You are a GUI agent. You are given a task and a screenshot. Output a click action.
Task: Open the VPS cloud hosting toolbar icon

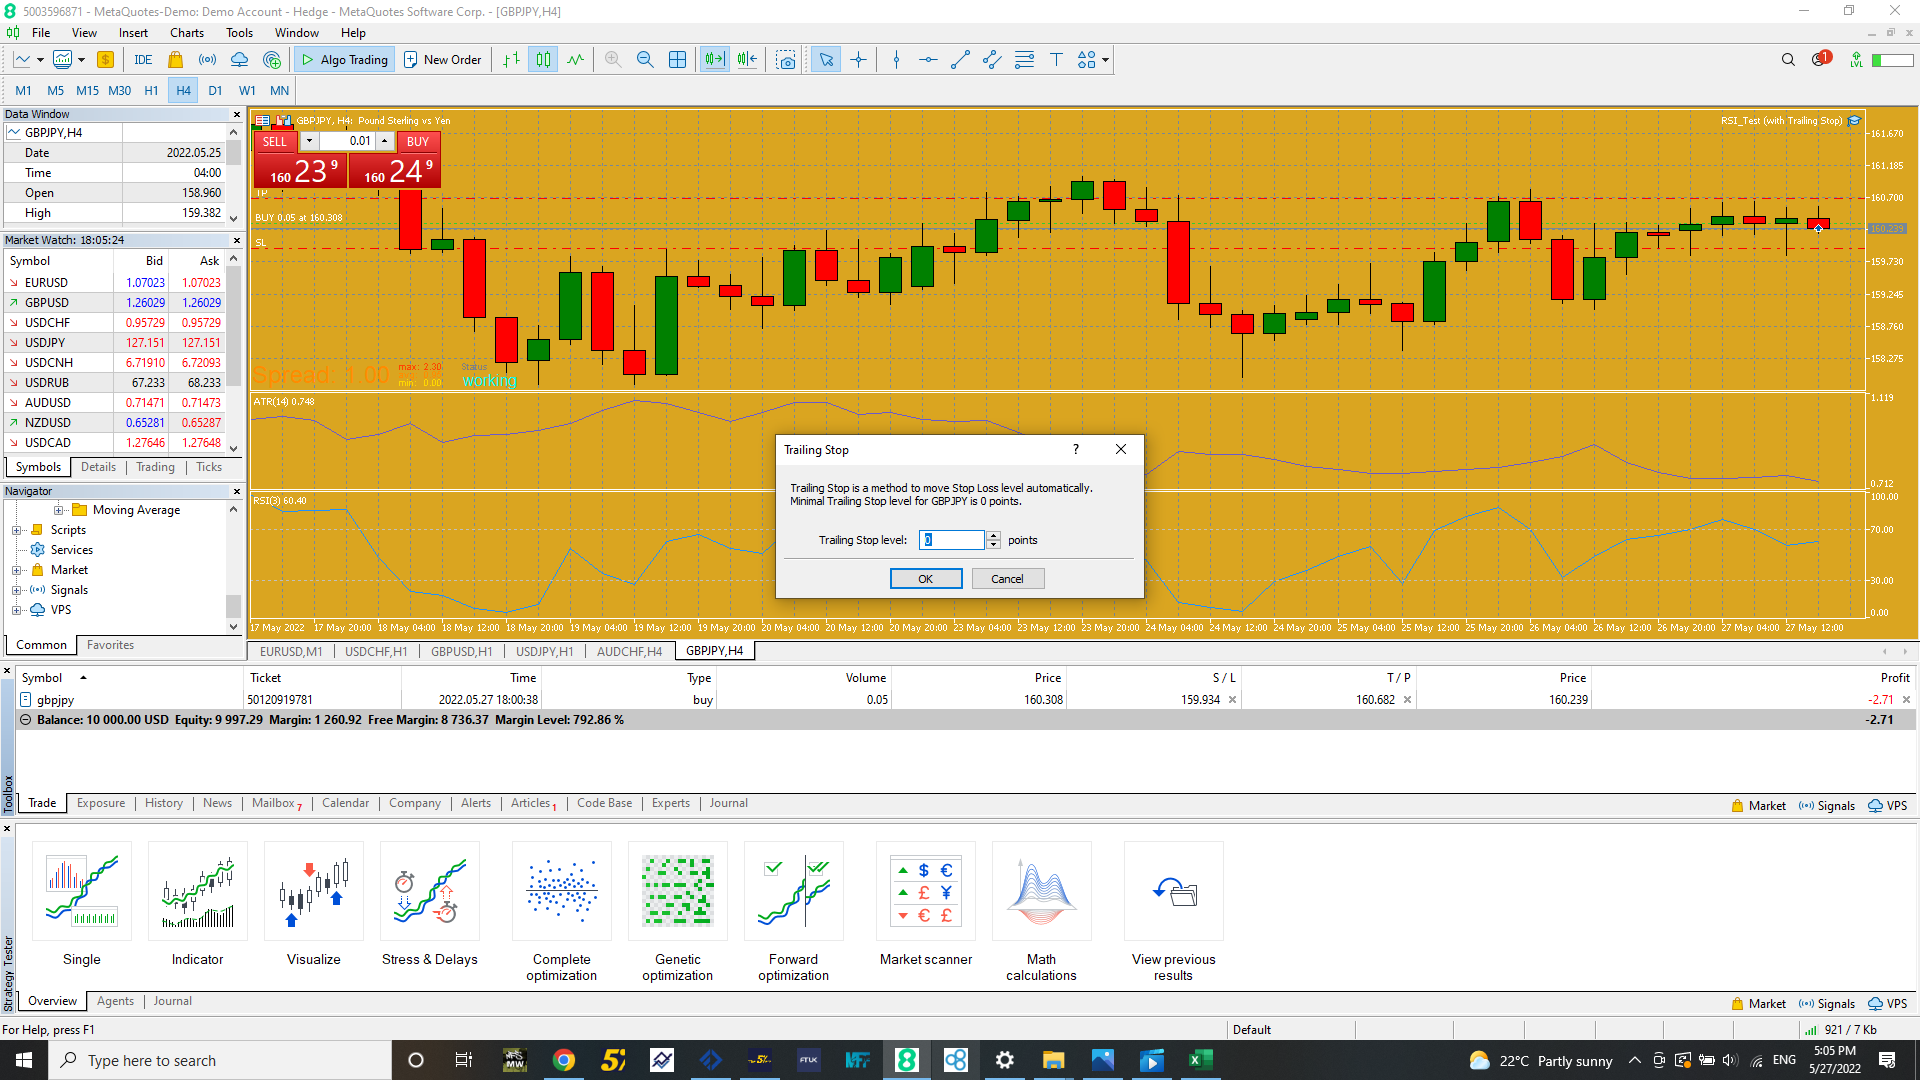pyautogui.click(x=240, y=60)
